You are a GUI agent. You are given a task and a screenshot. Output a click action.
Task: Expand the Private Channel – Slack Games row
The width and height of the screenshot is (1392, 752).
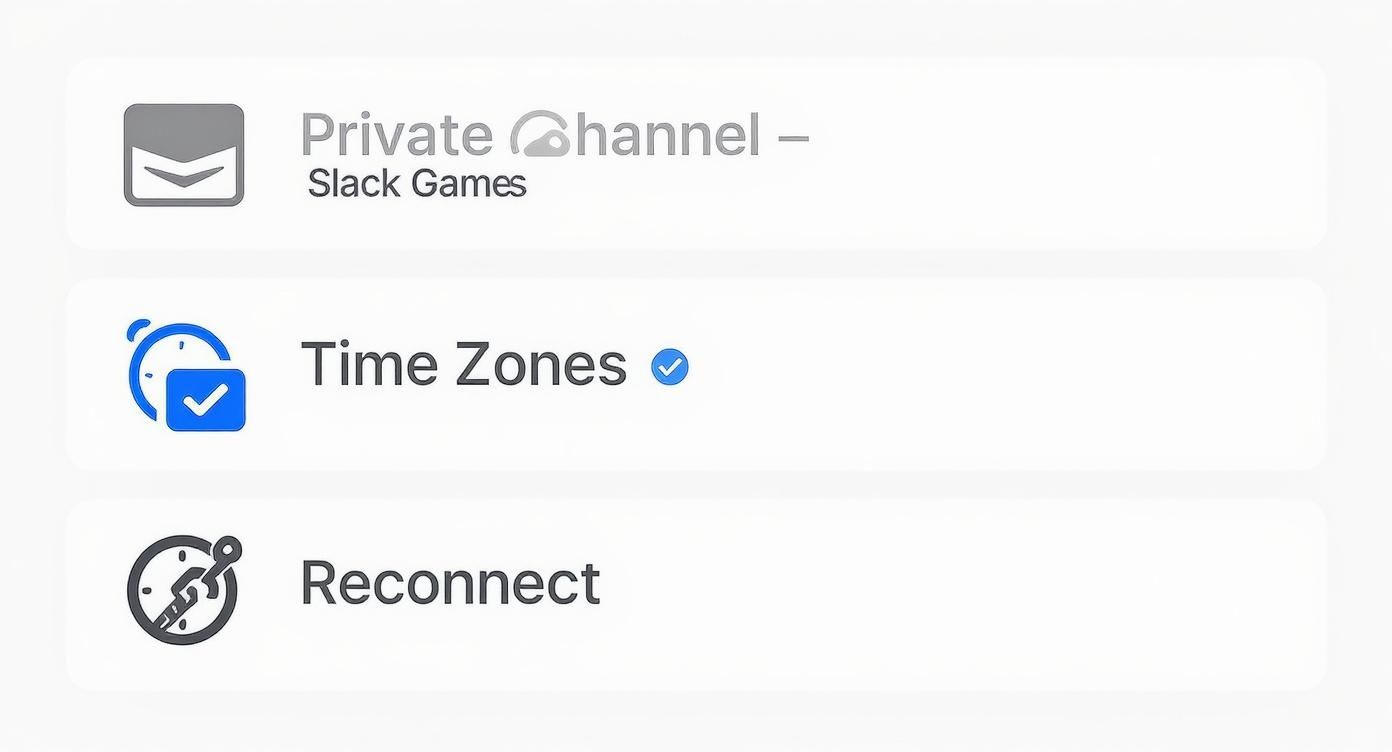click(696, 152)
